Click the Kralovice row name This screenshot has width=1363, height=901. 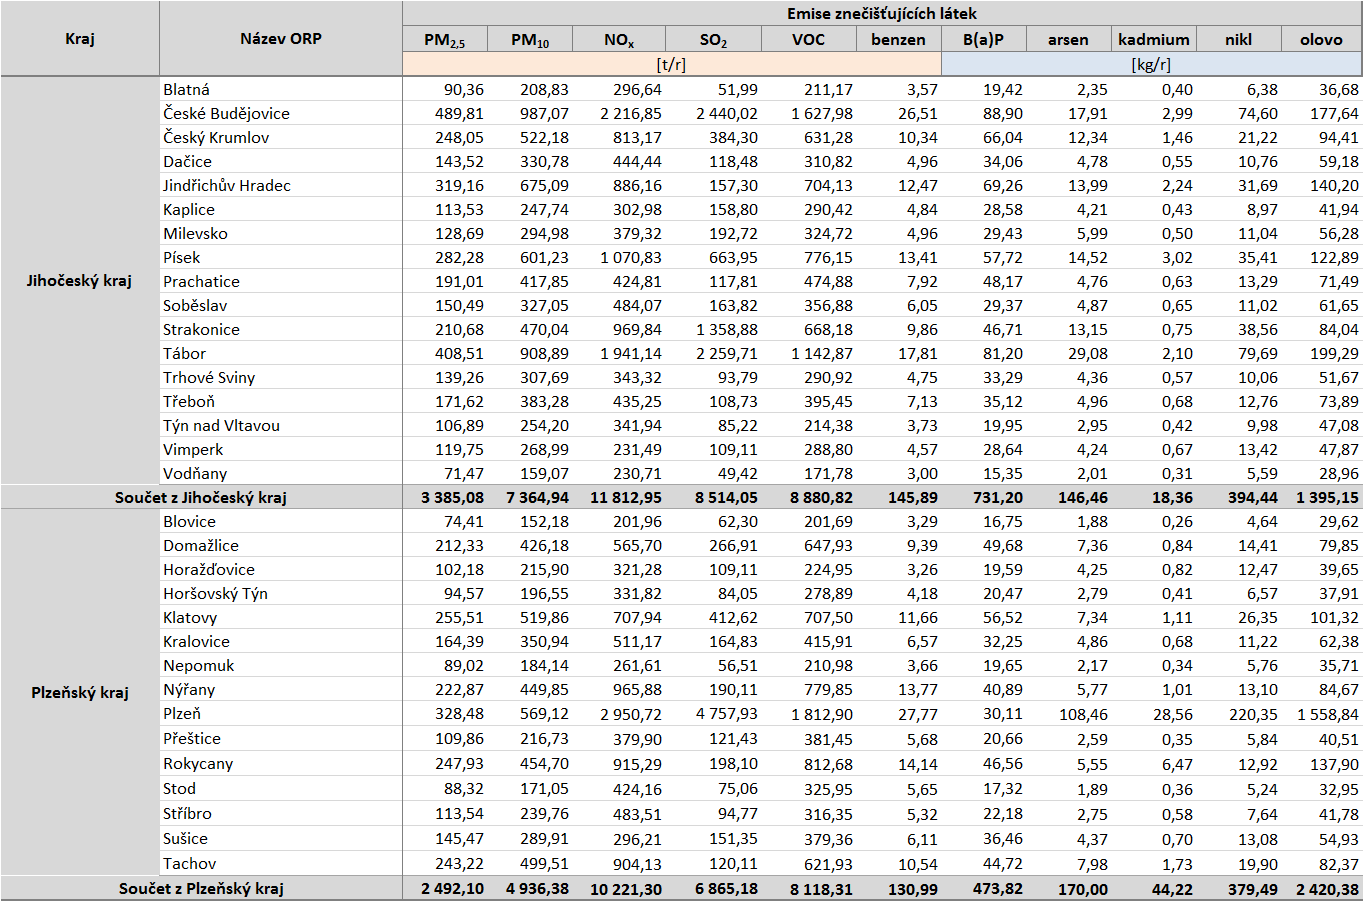[197, 642]
